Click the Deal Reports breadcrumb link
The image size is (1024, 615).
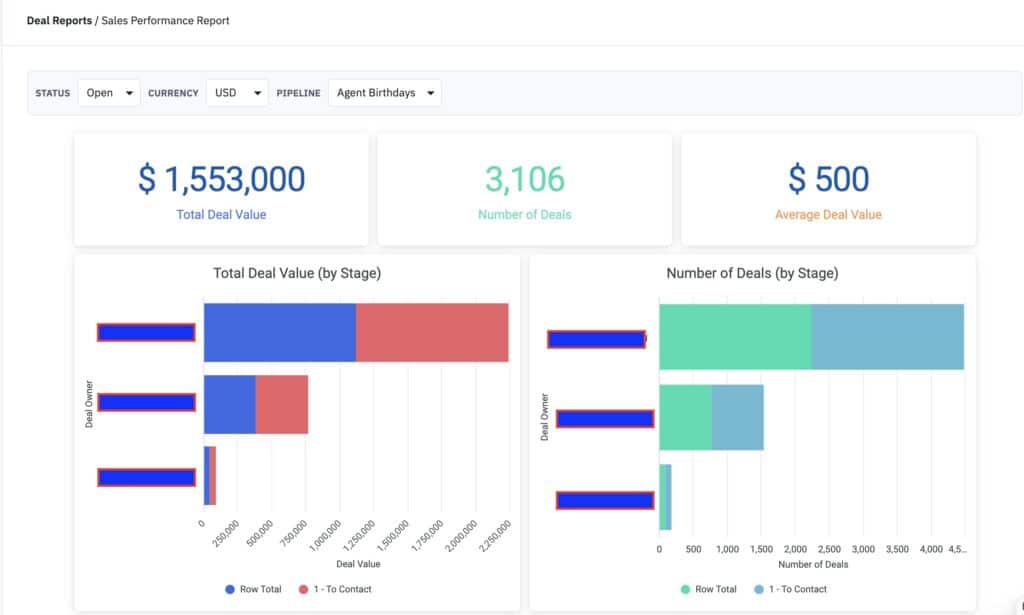pos(59,21)
